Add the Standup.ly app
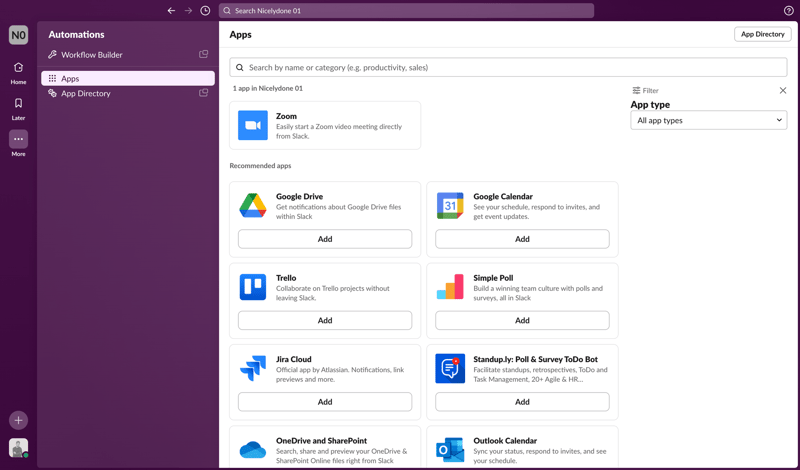This screenshot has height=470, width=800. (x=522, y=402)
